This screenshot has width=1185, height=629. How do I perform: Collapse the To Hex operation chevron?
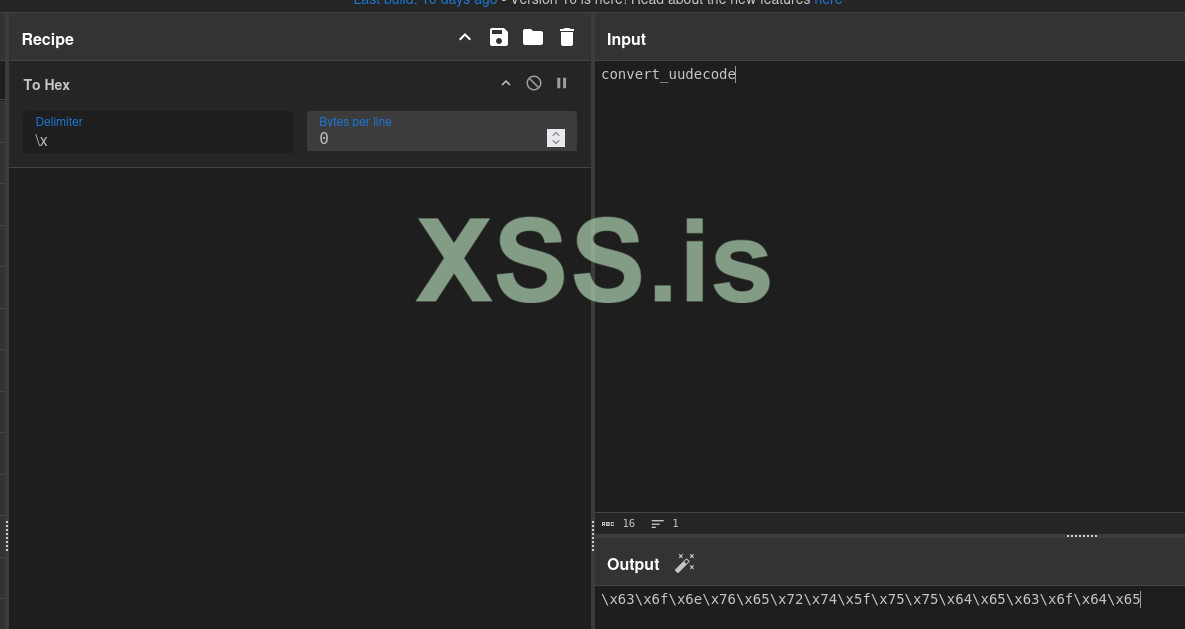506,83
